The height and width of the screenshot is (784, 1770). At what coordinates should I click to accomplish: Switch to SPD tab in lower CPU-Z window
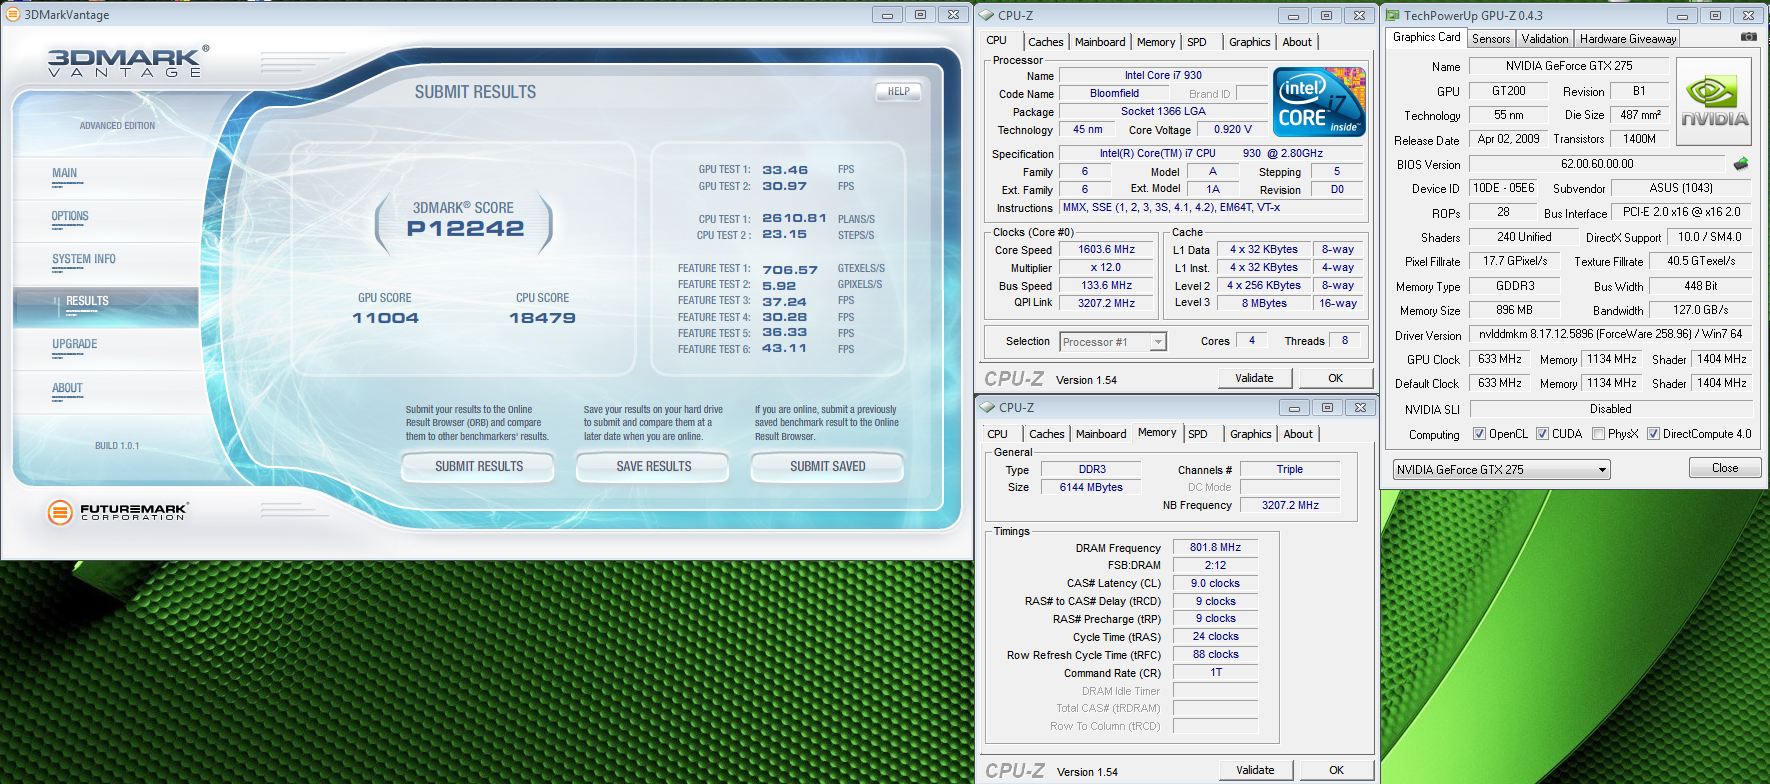coord(1198,434)
